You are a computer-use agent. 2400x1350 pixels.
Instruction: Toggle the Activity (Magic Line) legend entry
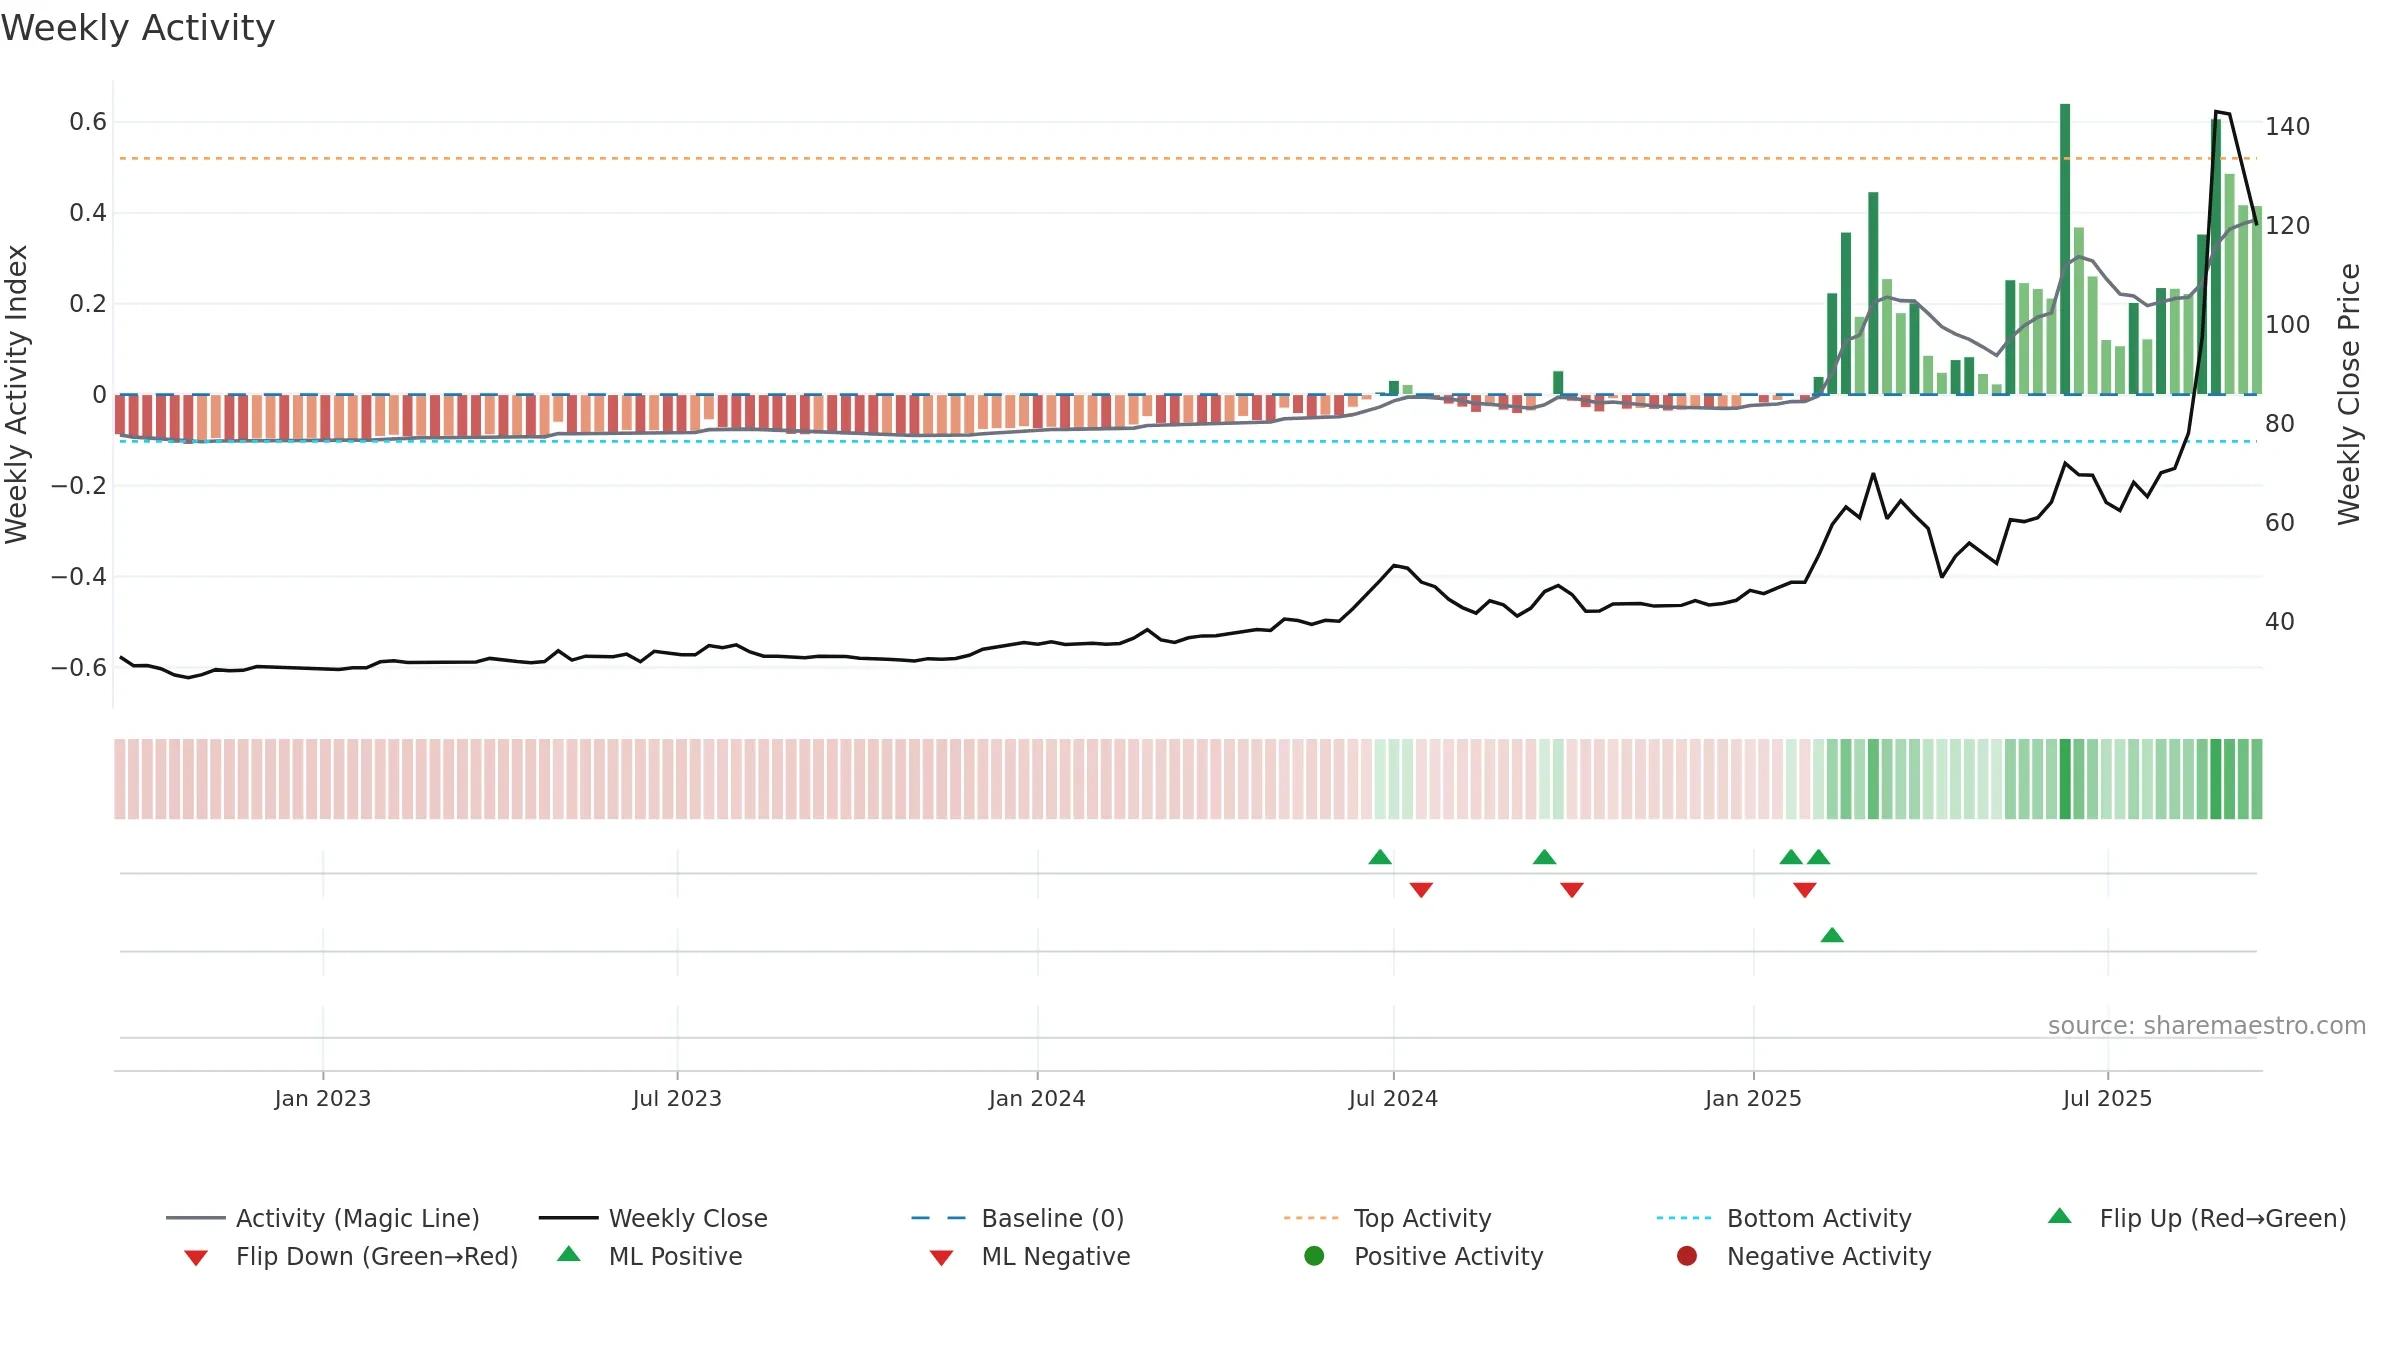tap(323, 1218)
